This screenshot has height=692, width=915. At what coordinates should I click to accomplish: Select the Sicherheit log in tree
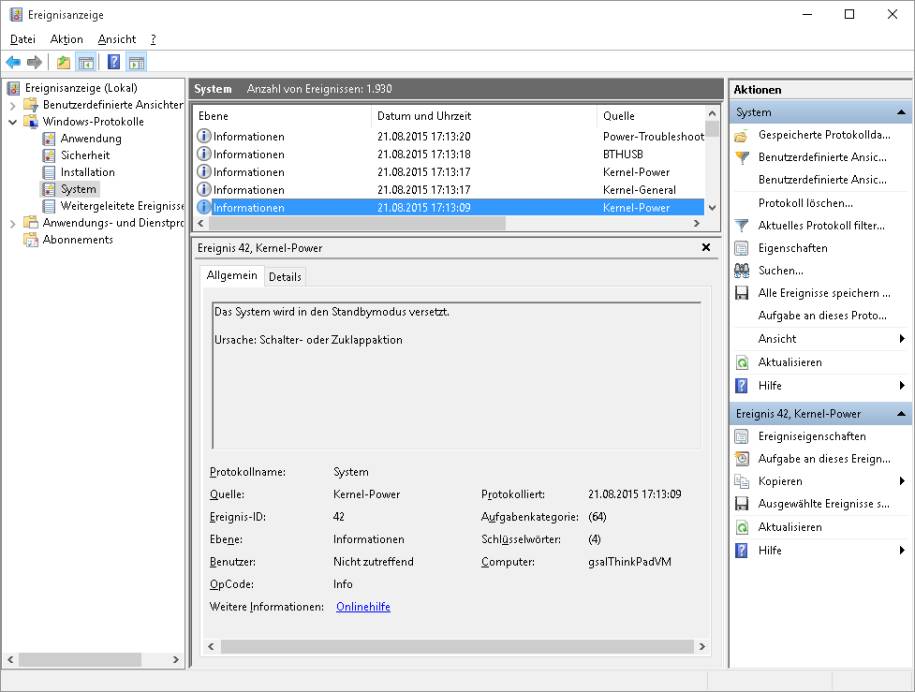tap(85, 155)
